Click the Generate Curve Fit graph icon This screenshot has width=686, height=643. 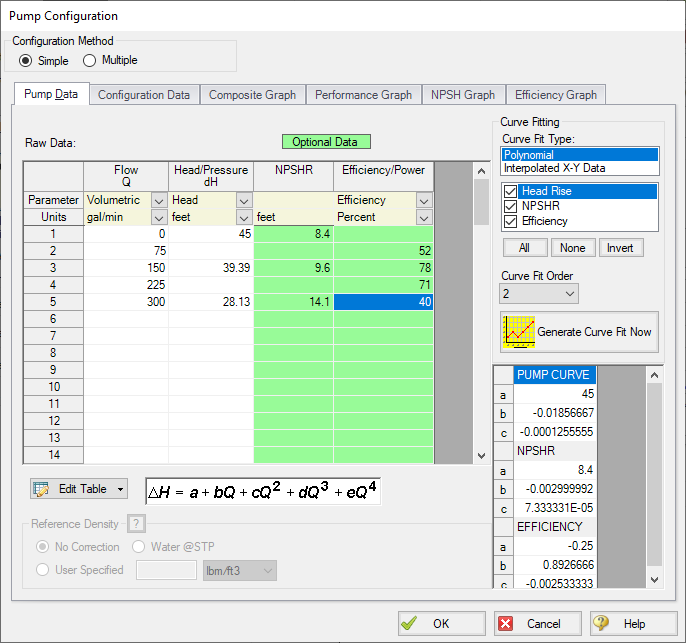coord(518,332)
